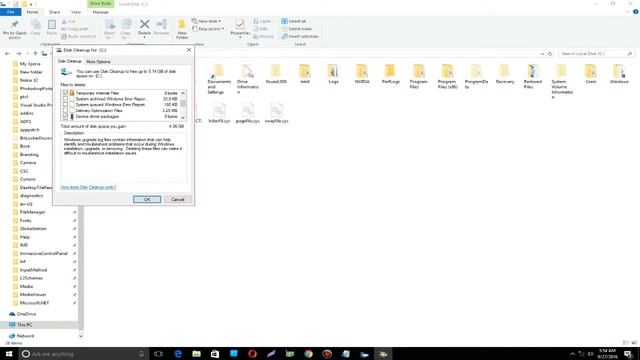Click Select all in ribbon
This screenshot has width=640, height=360.
[293, 21]
